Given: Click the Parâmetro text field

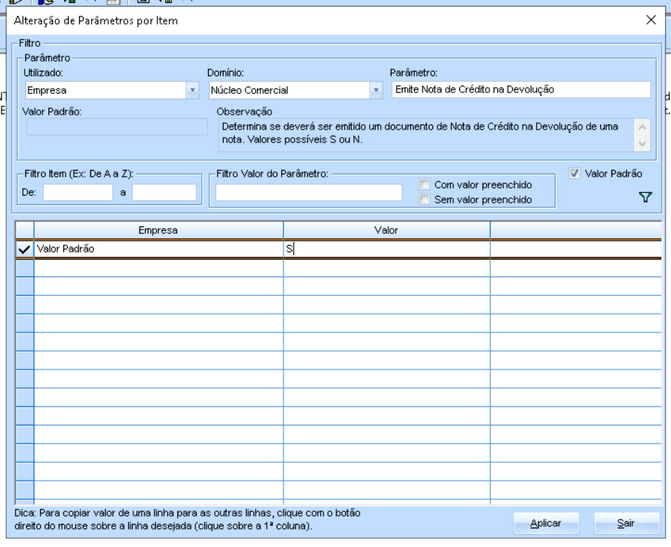Looking at the screenshot, I should pyautogui.click(x=521, y=90).
